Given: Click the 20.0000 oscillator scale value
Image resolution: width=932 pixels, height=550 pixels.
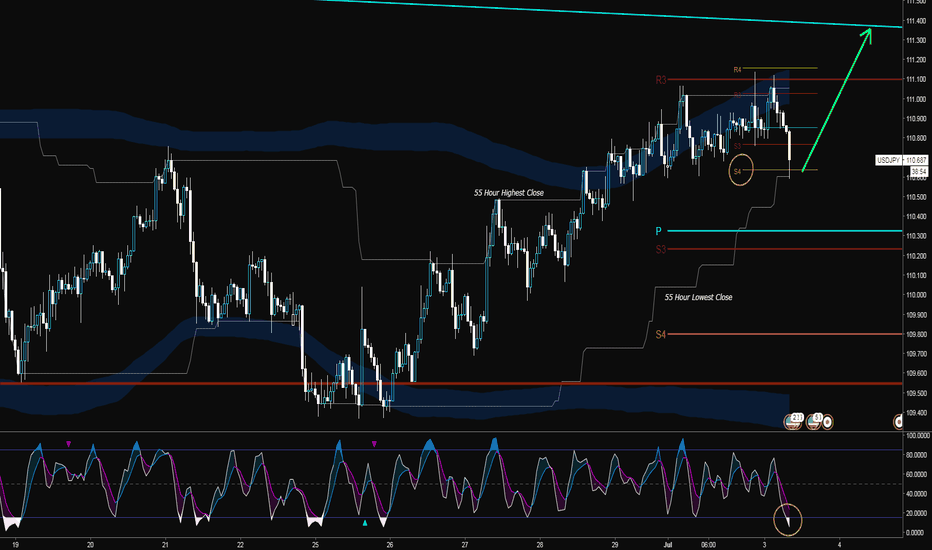Looking at the screenshot, I should click(x=916, y=514).
